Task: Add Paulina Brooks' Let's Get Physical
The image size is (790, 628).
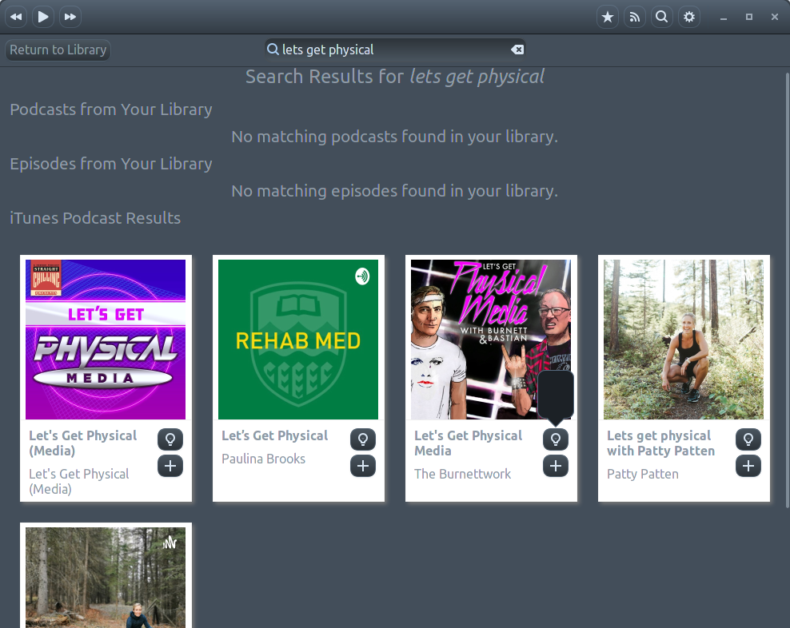Action: coord(363,466)
